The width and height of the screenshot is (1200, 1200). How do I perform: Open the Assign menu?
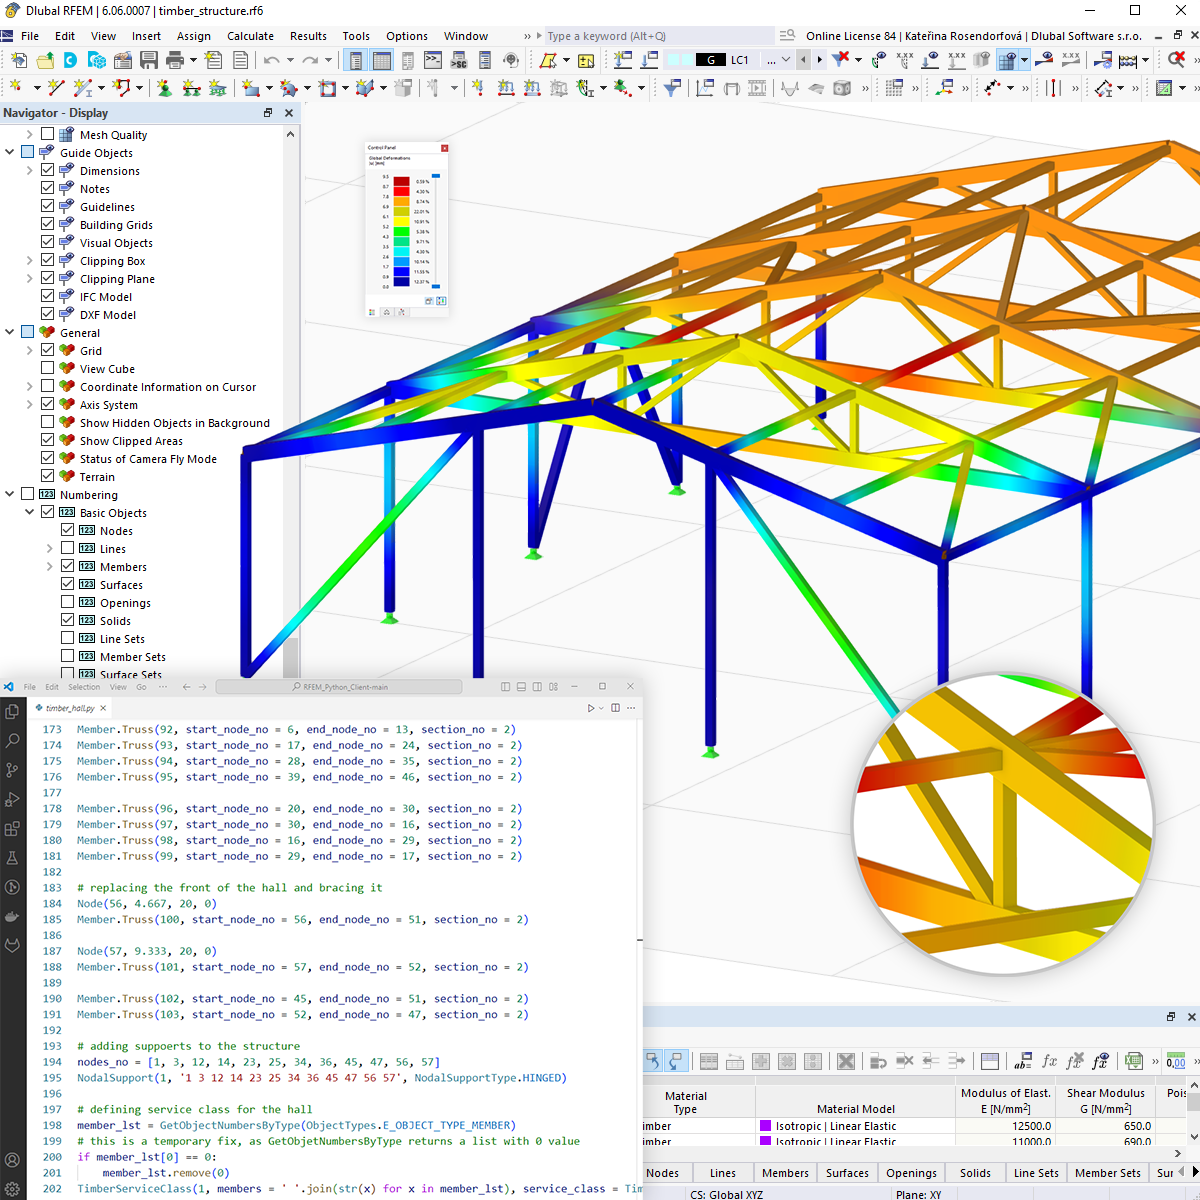point(194,36)
